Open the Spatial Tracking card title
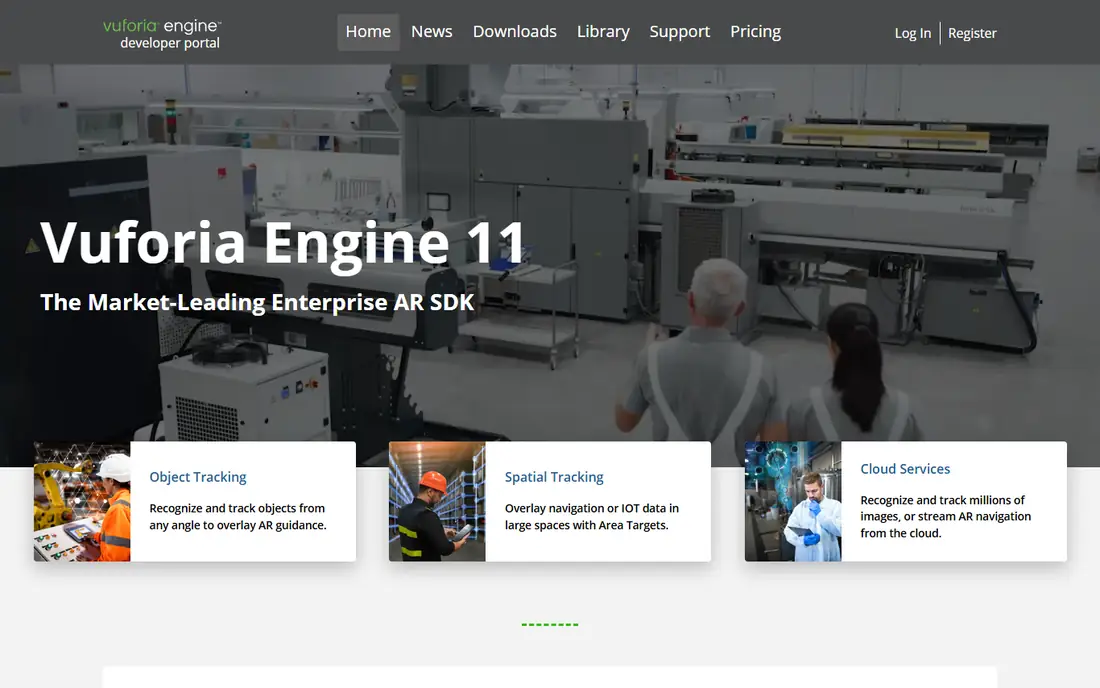This screenshot has height=688, width=1100. pyautogui.click(x=554, y=477)
